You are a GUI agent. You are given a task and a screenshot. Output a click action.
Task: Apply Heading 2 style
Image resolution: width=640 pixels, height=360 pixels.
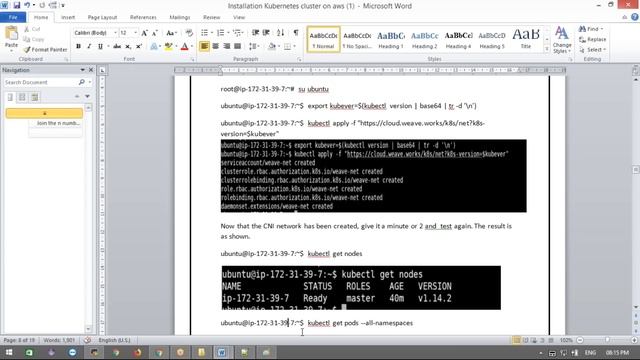(424, 40)
